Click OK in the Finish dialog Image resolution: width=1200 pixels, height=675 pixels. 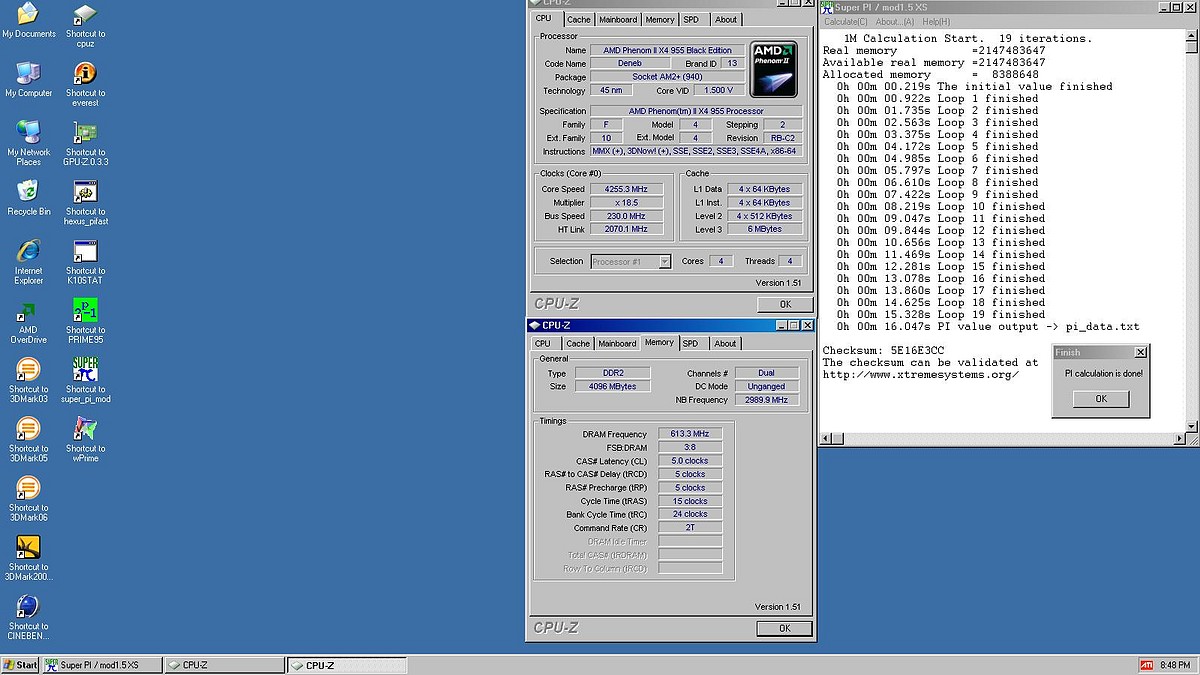tap(1100, 398)
